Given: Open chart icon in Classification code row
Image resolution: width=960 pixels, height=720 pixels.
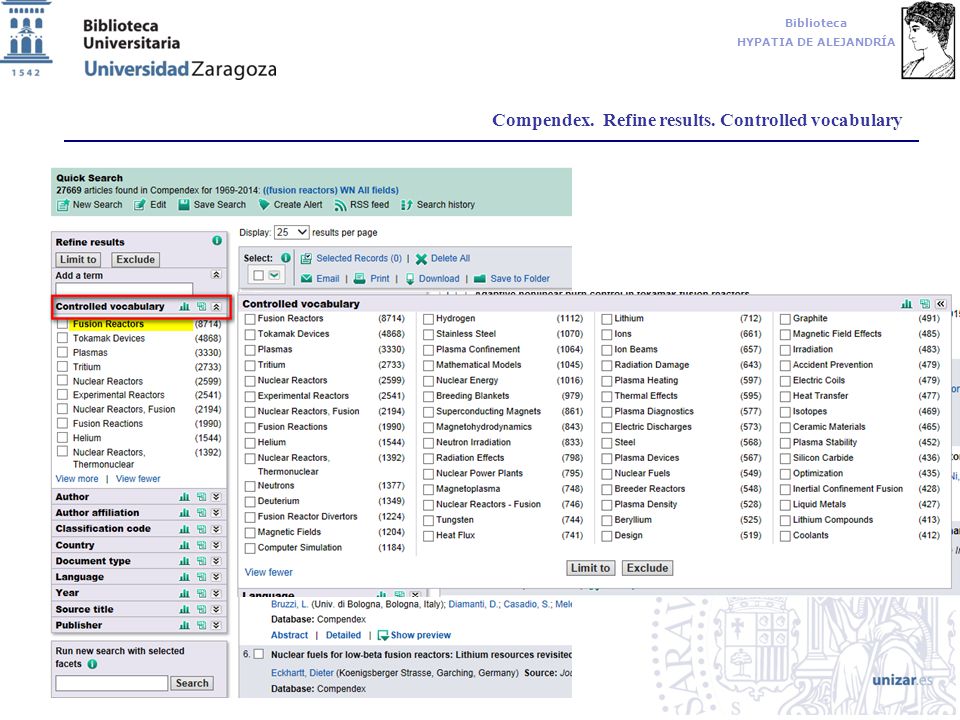Looking at the screenshot, I should pos(184,529).
